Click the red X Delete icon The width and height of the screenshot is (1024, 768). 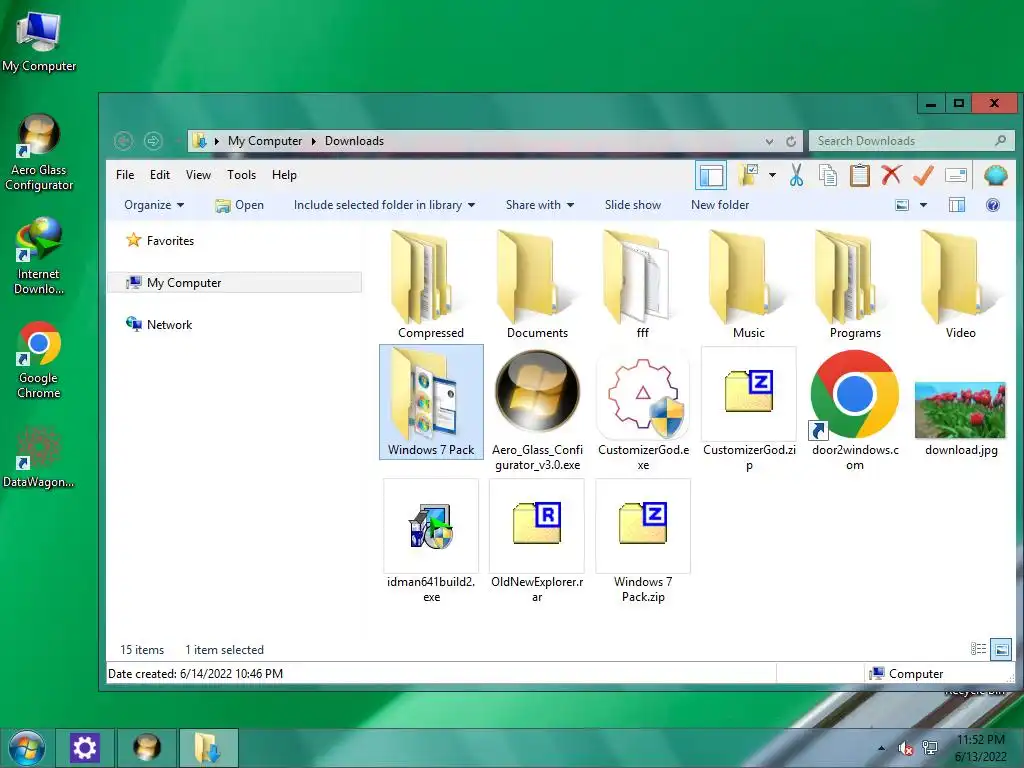pyautogui.click(x=891, y=175)
